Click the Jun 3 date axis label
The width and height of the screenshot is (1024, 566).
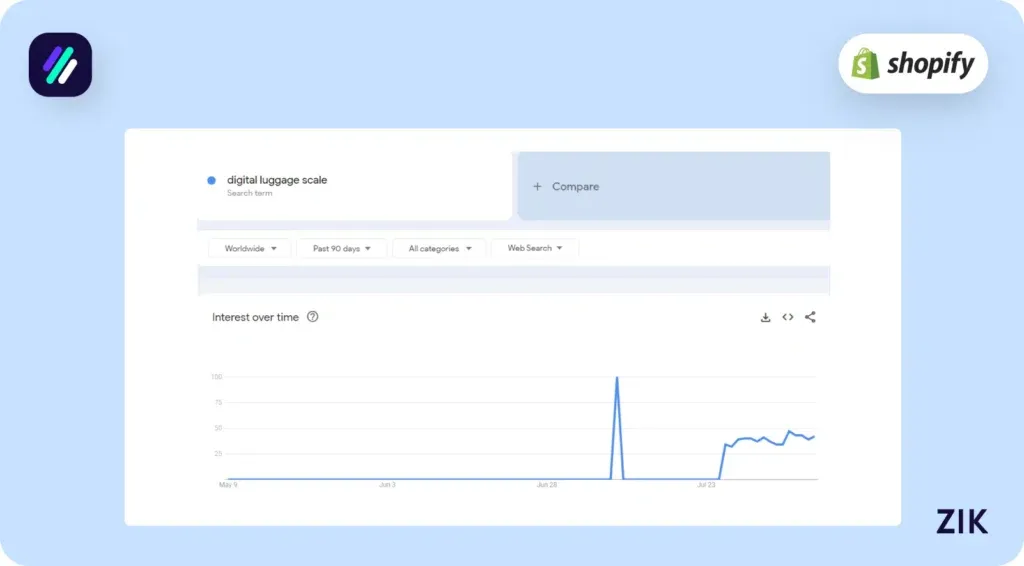point(387,485)
